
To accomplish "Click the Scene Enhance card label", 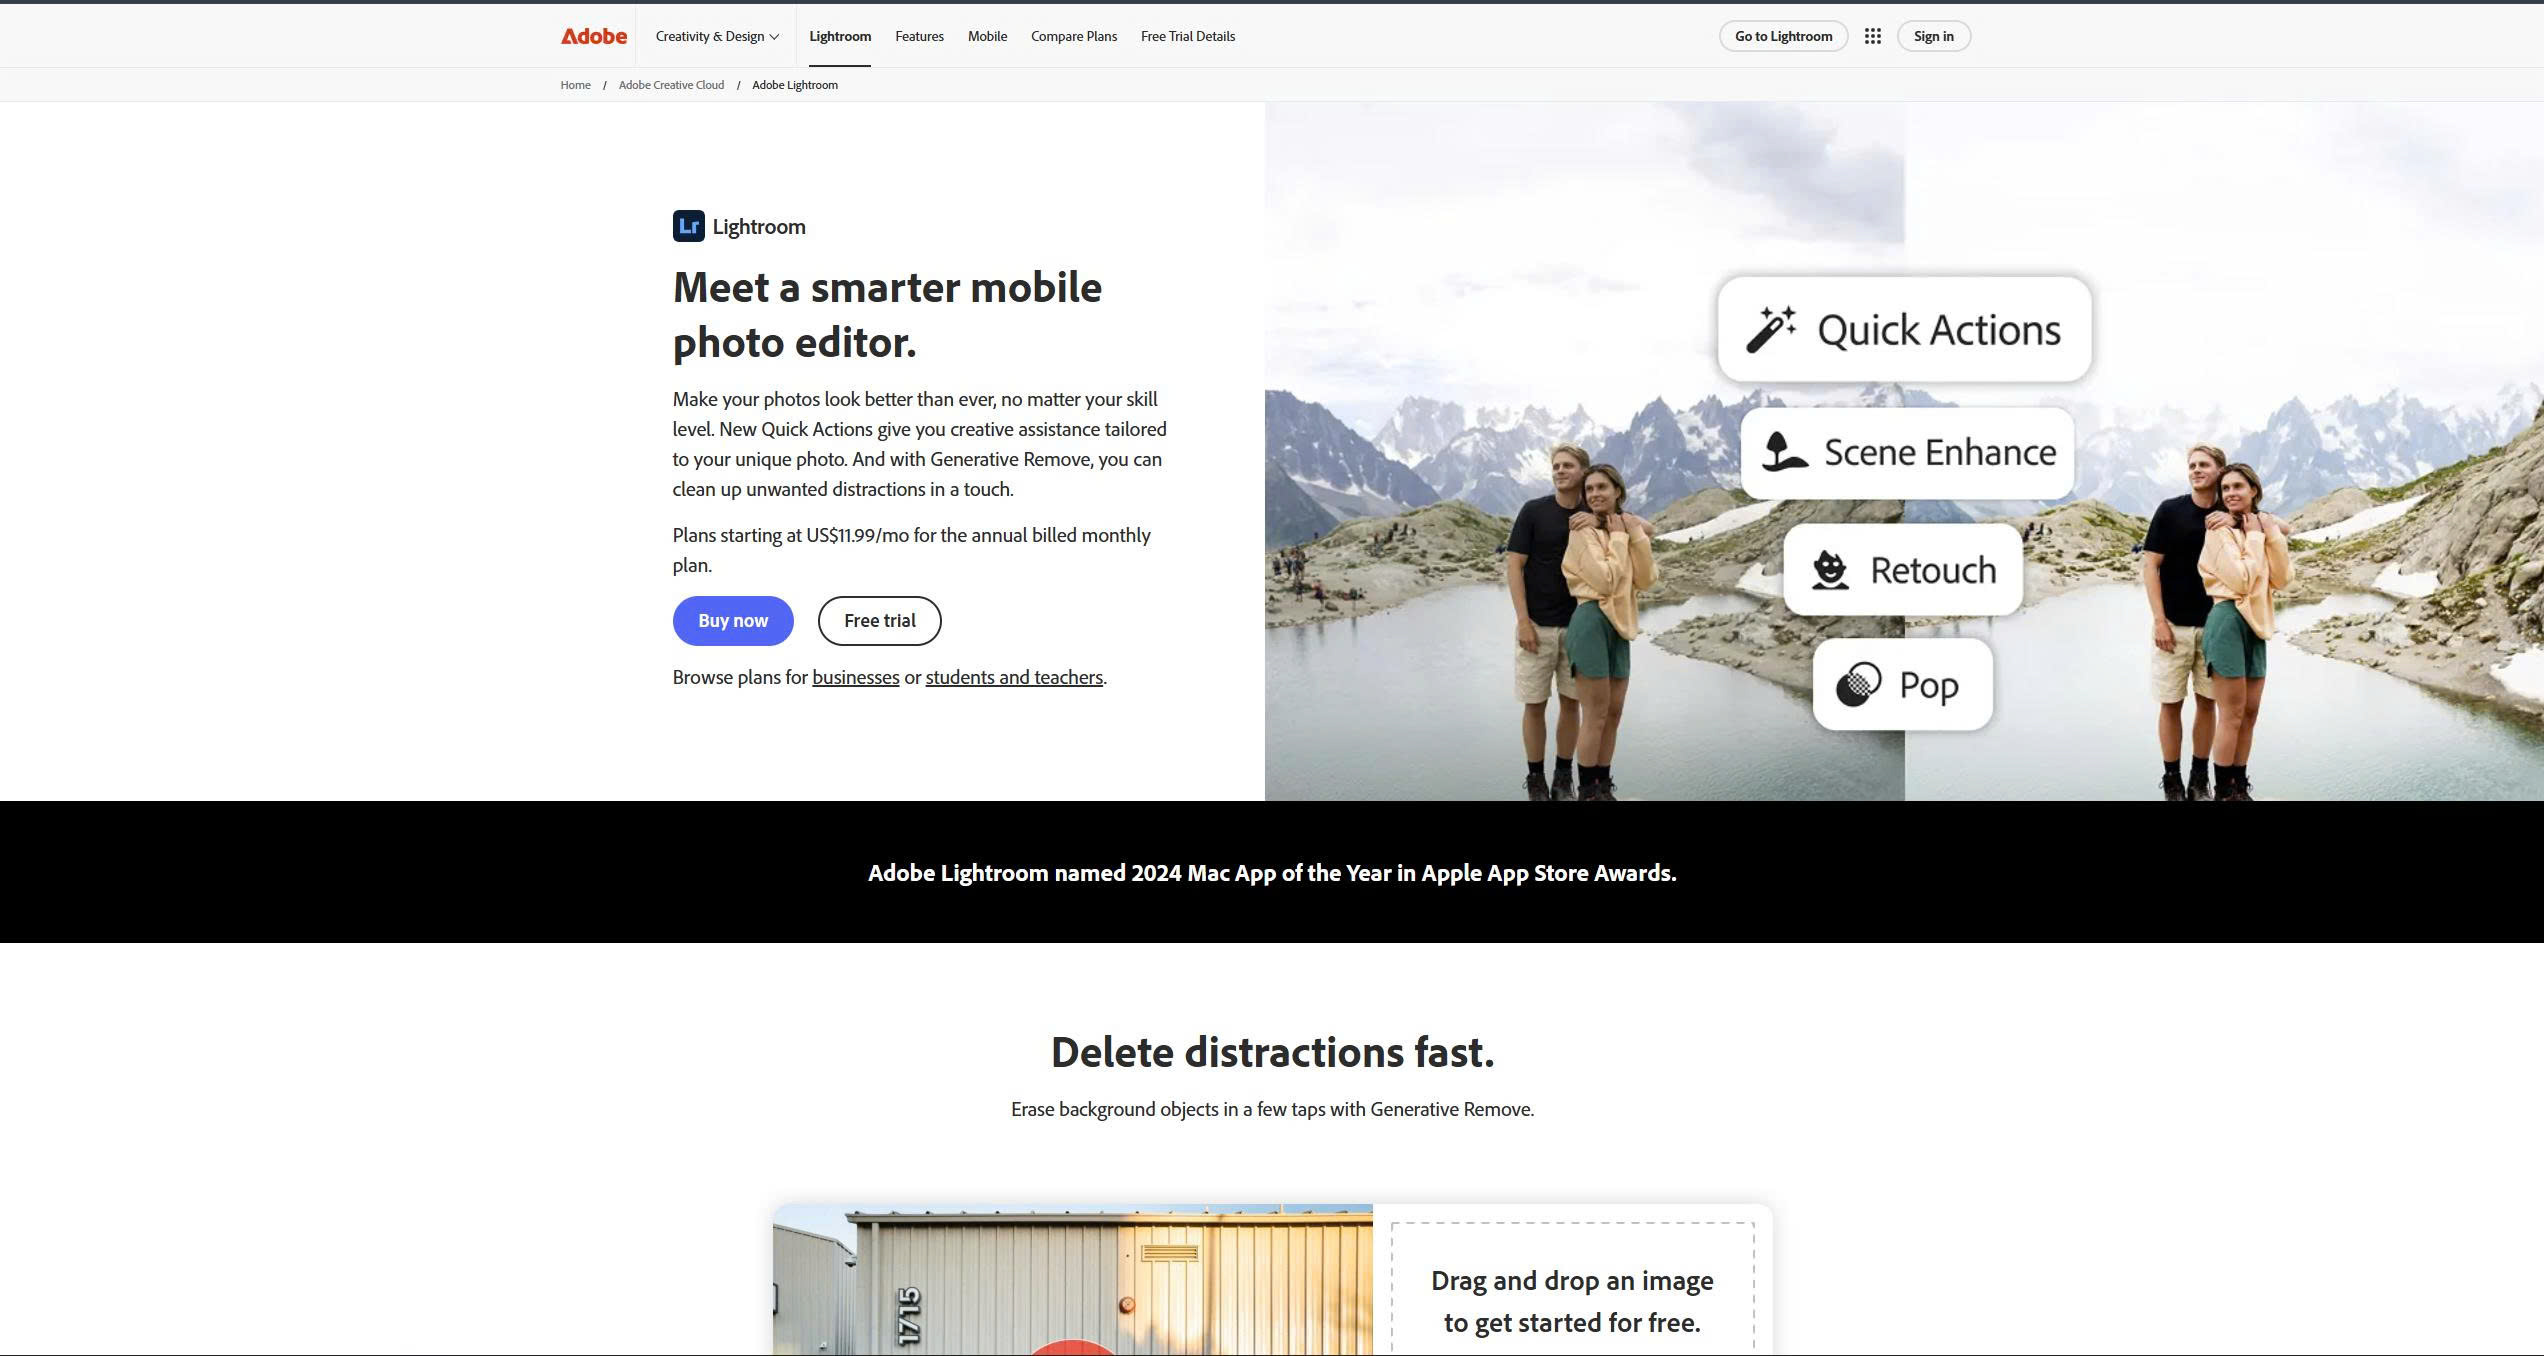I will pos(1940,452).
